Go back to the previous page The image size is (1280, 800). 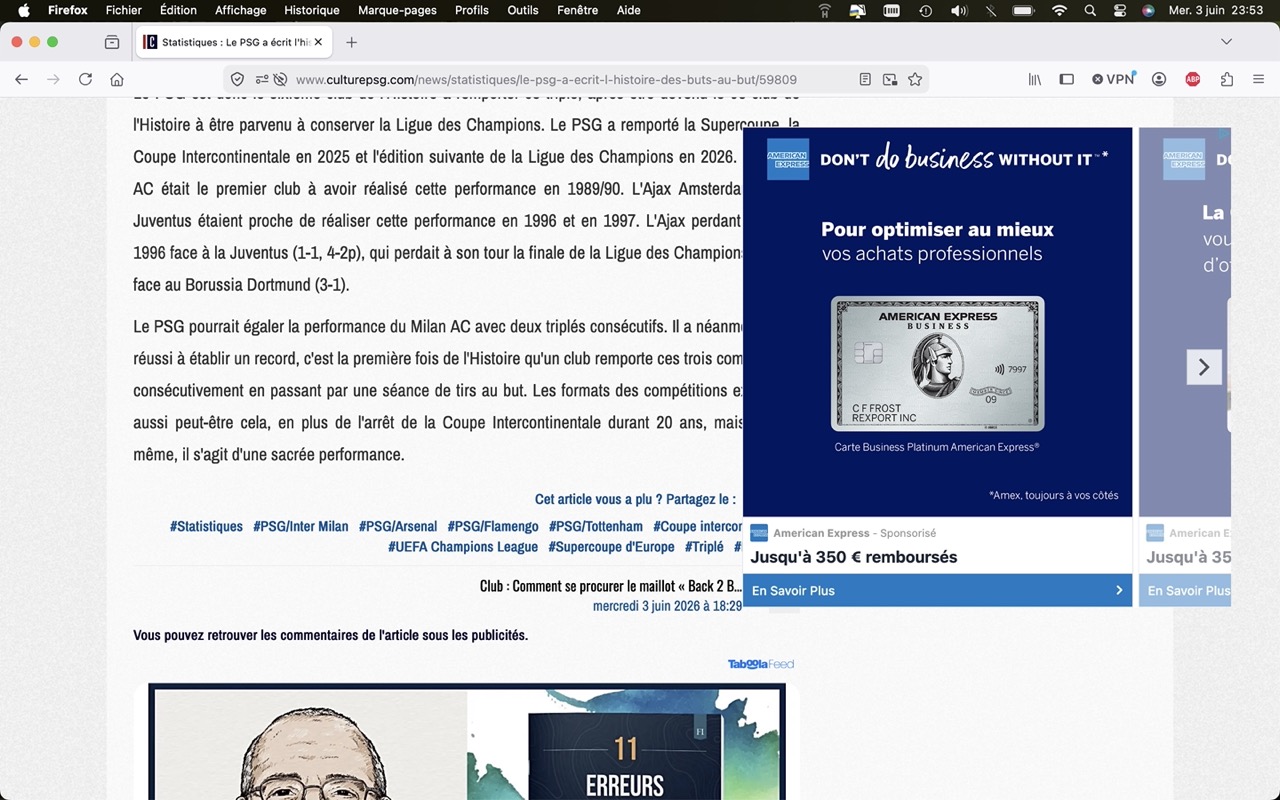(21, 80)
